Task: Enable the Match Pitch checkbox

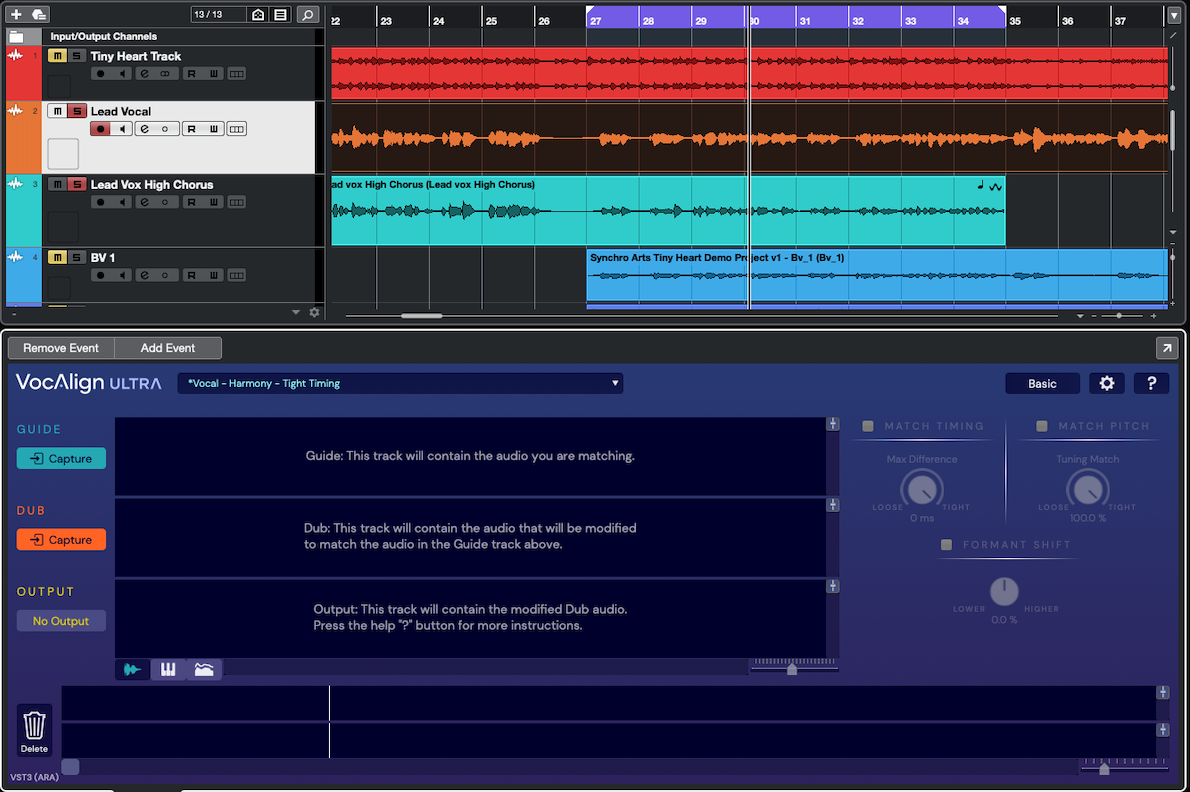Action: (1042, 426)
